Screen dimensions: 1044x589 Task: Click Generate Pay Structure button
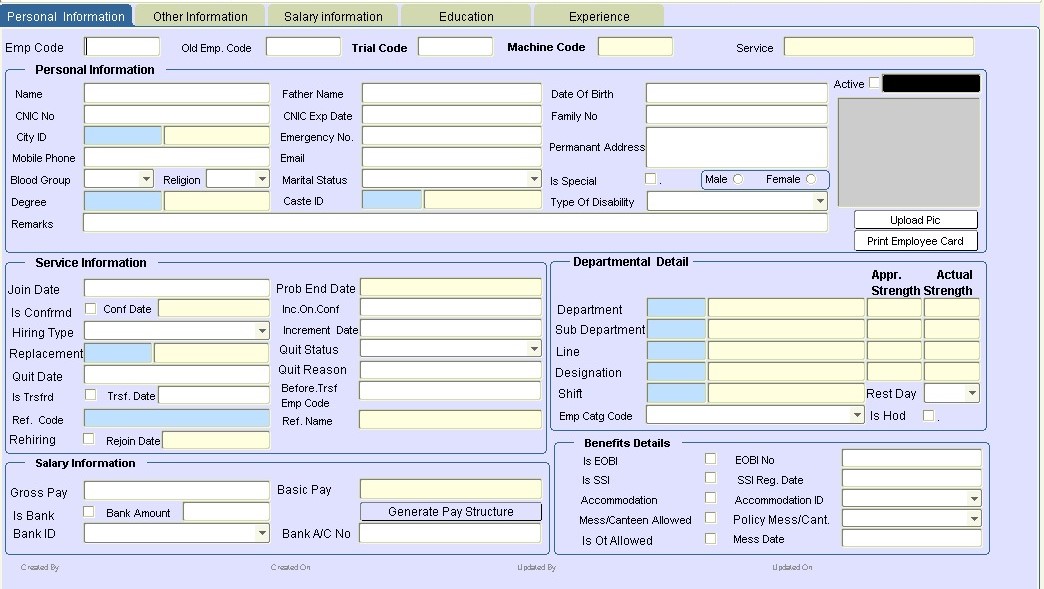451,512
